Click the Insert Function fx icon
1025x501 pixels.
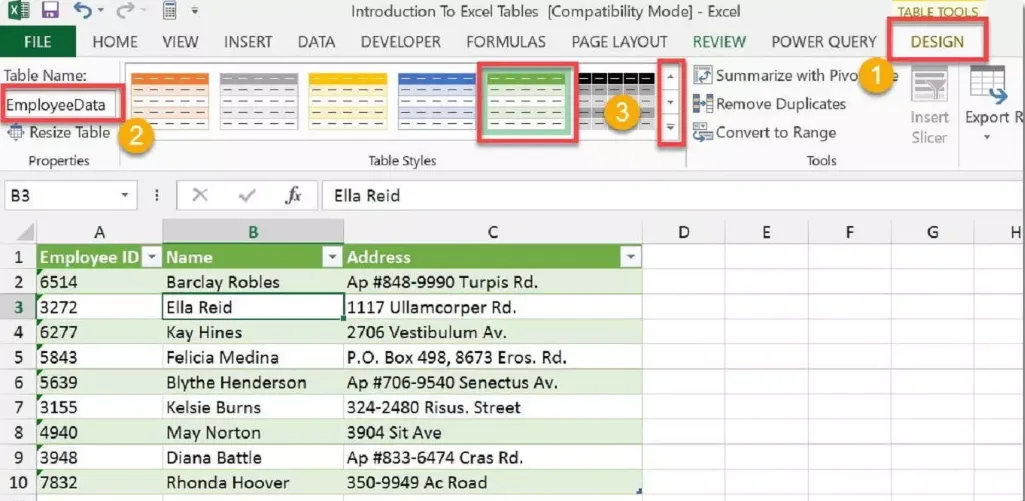click(x=293, y=196)
